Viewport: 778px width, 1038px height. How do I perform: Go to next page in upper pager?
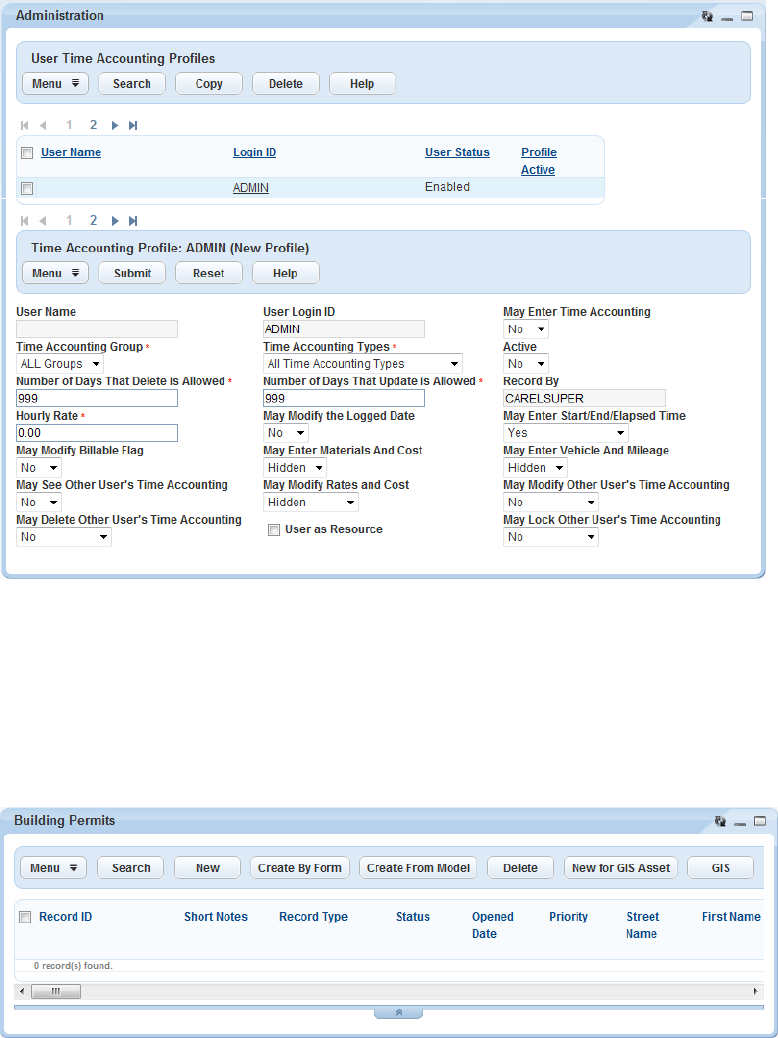(x=115, y=125)
